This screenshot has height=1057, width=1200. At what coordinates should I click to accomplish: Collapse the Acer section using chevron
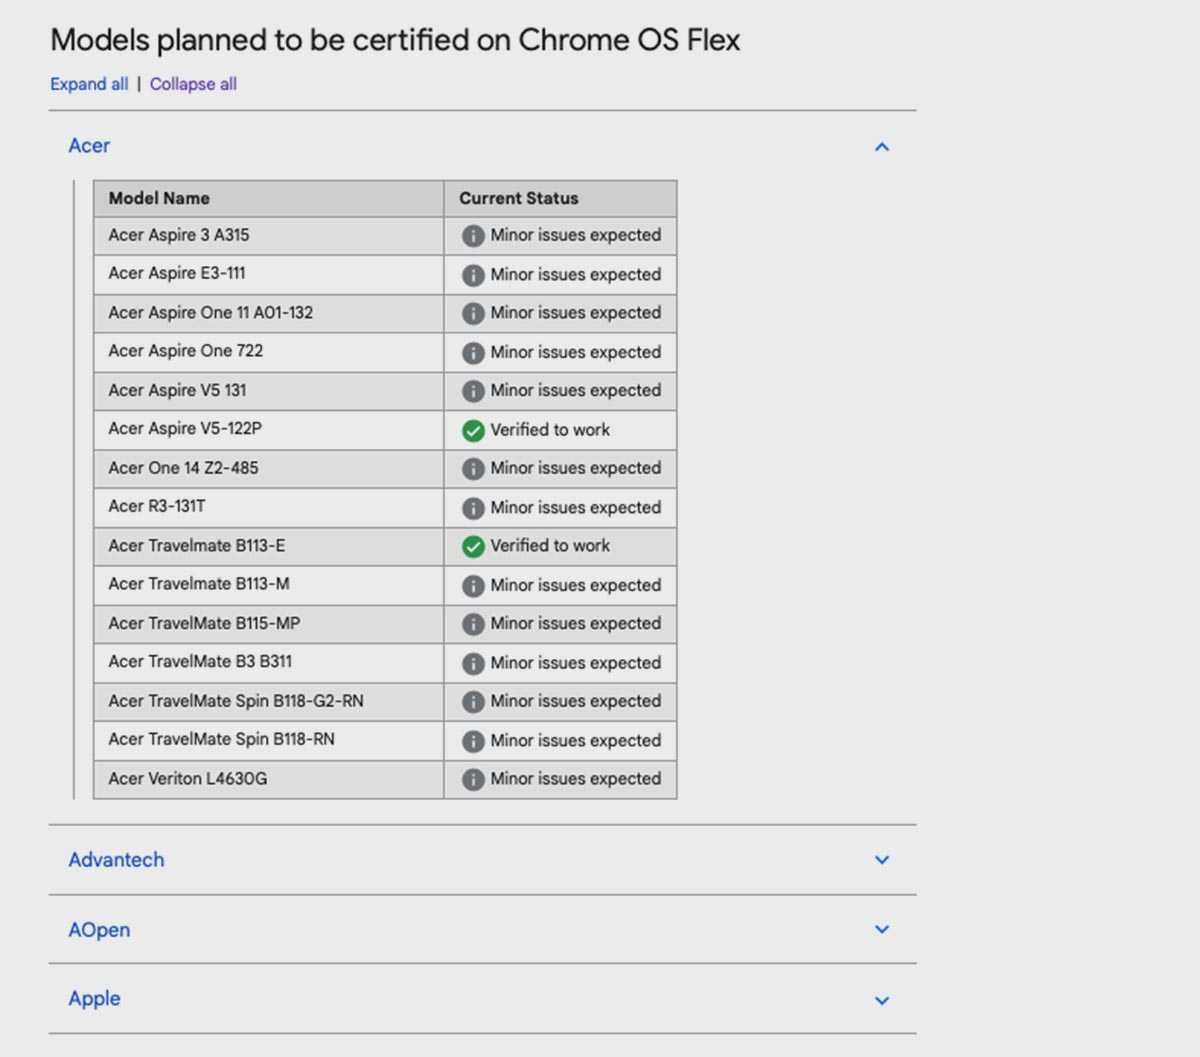881,147
